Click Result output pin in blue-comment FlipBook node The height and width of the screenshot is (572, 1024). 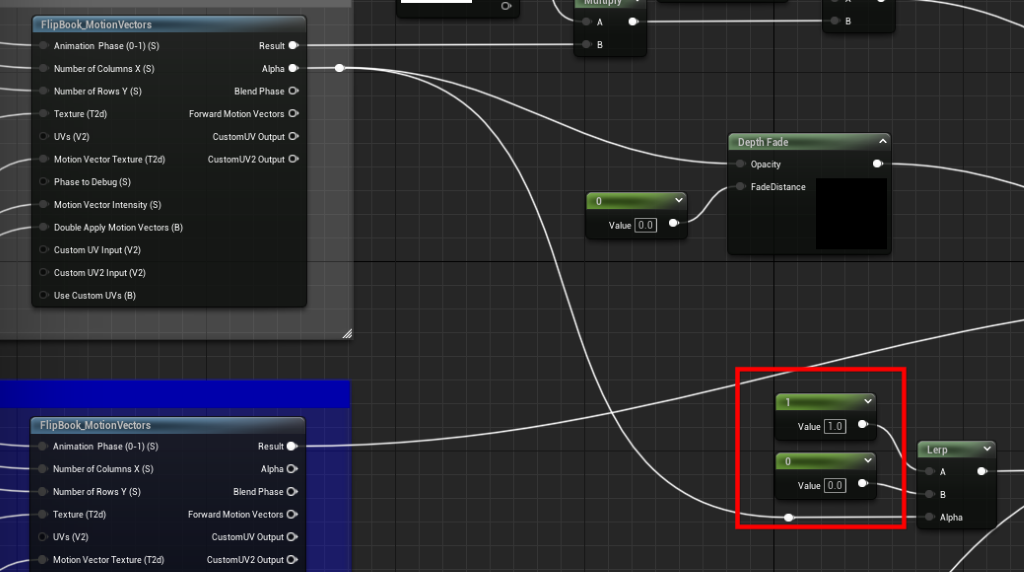pos(292,446)
